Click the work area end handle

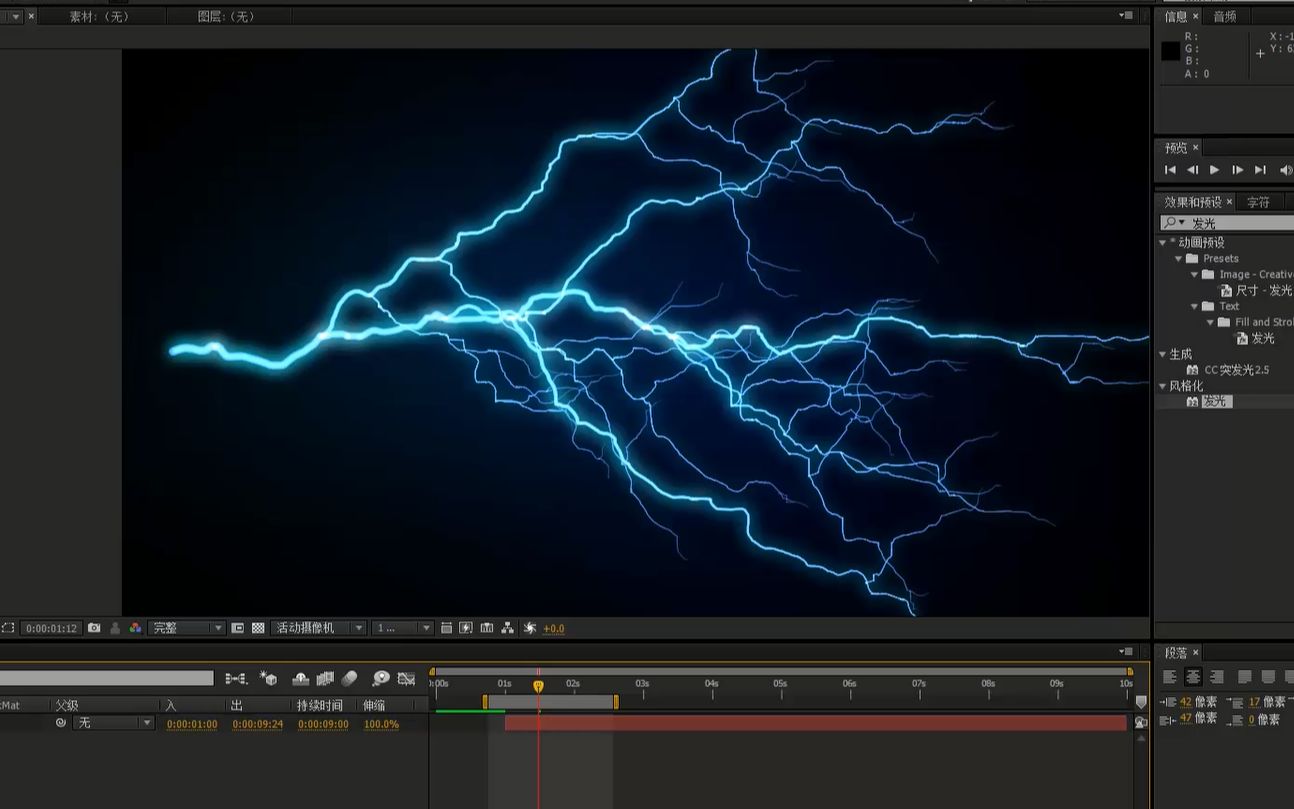[615, 702]
